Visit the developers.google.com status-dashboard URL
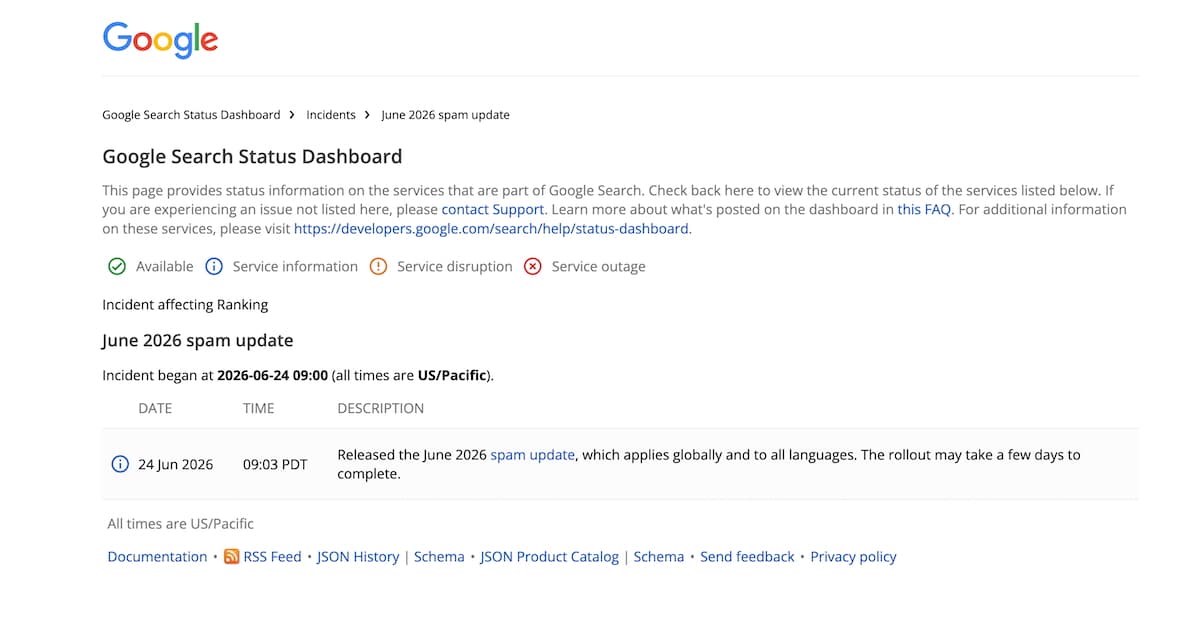The height and width of the screenshot is (642, 1200). click(491, 228)
